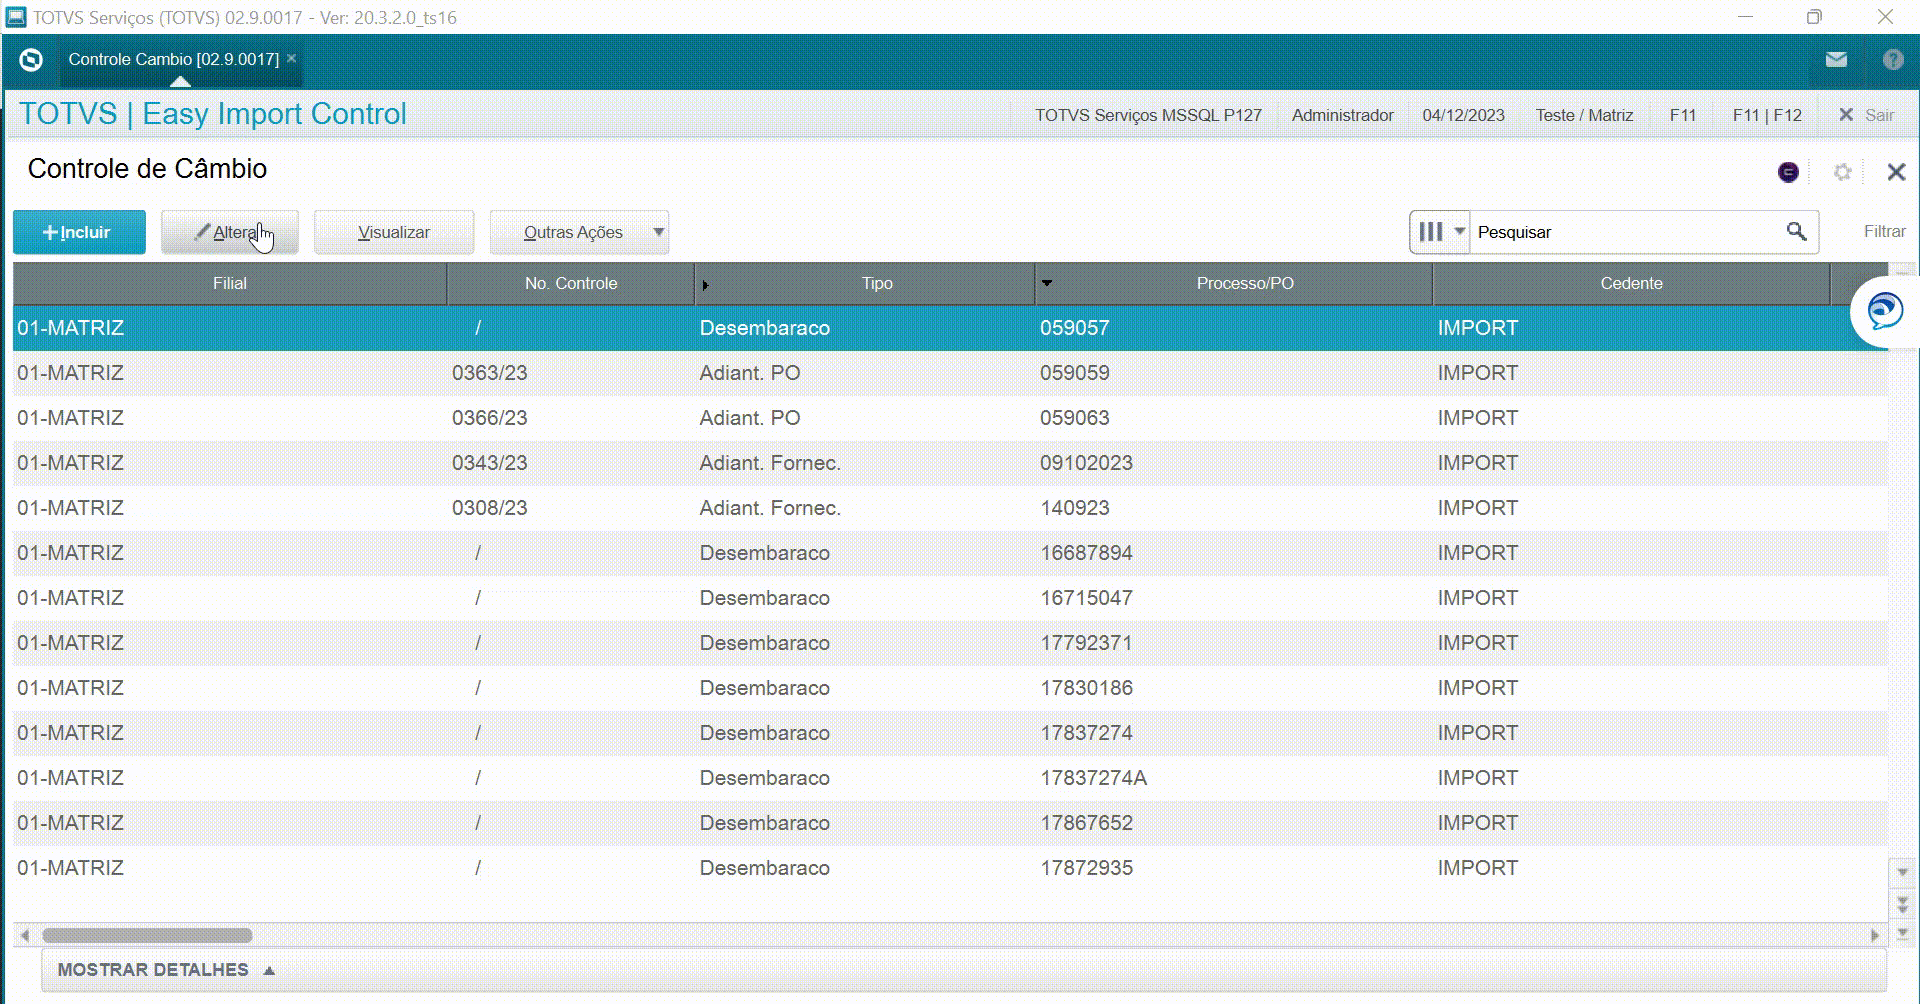Open the Outras Ações dropdown
The height and width of the screenshot is (1004, 1920).
579,232
